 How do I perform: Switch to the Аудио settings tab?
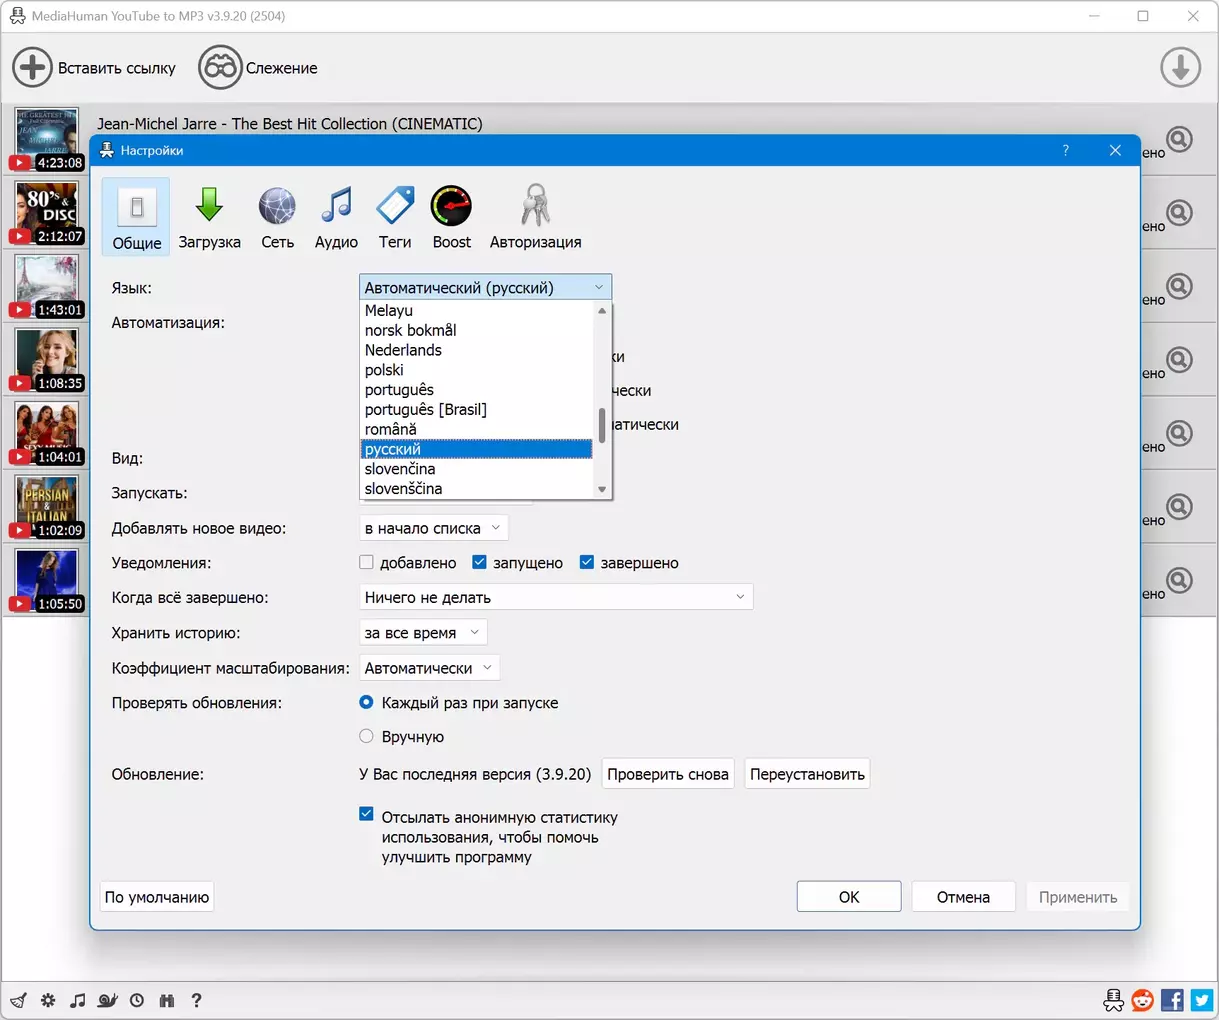click(336, 217)
